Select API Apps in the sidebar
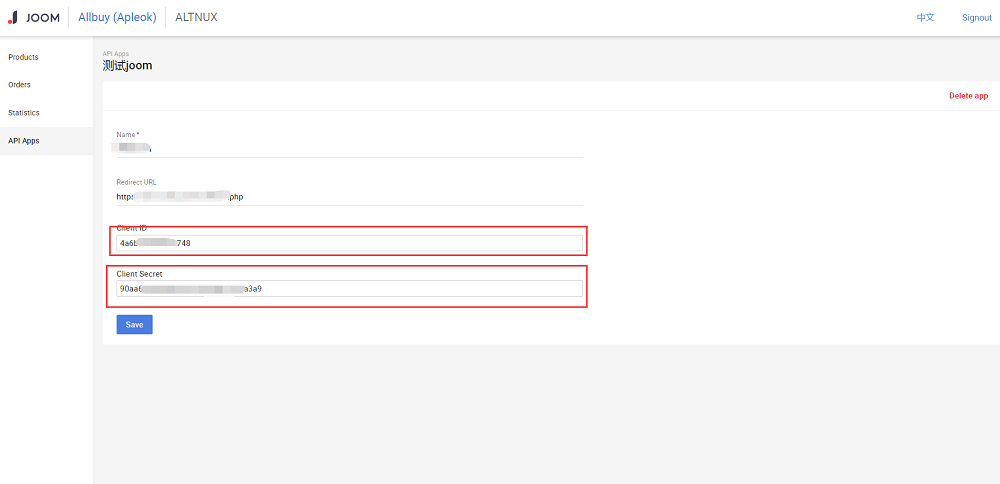The image size is (1000, 484). tap(24, 141)
